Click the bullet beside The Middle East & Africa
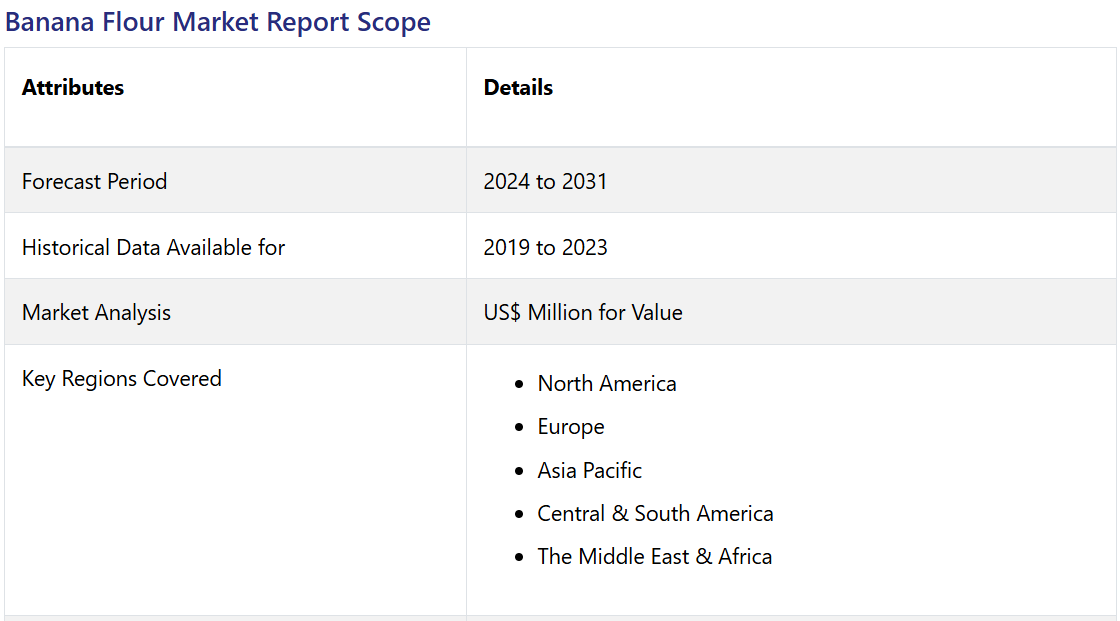This screenshot has height=621, width=1120. 518,558
